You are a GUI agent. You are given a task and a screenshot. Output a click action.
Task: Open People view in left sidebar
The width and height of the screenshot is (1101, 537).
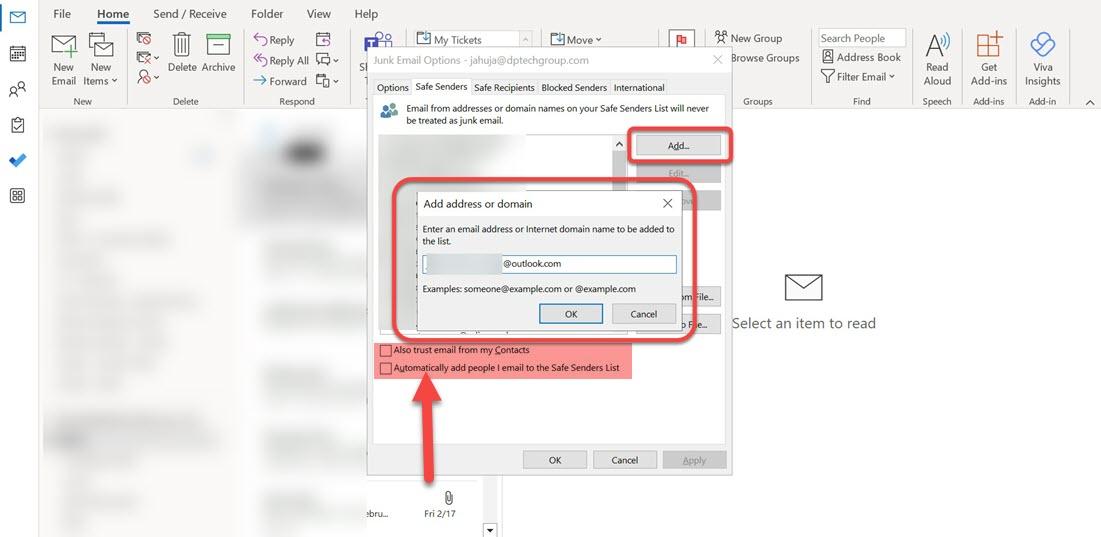click(17, 90)
